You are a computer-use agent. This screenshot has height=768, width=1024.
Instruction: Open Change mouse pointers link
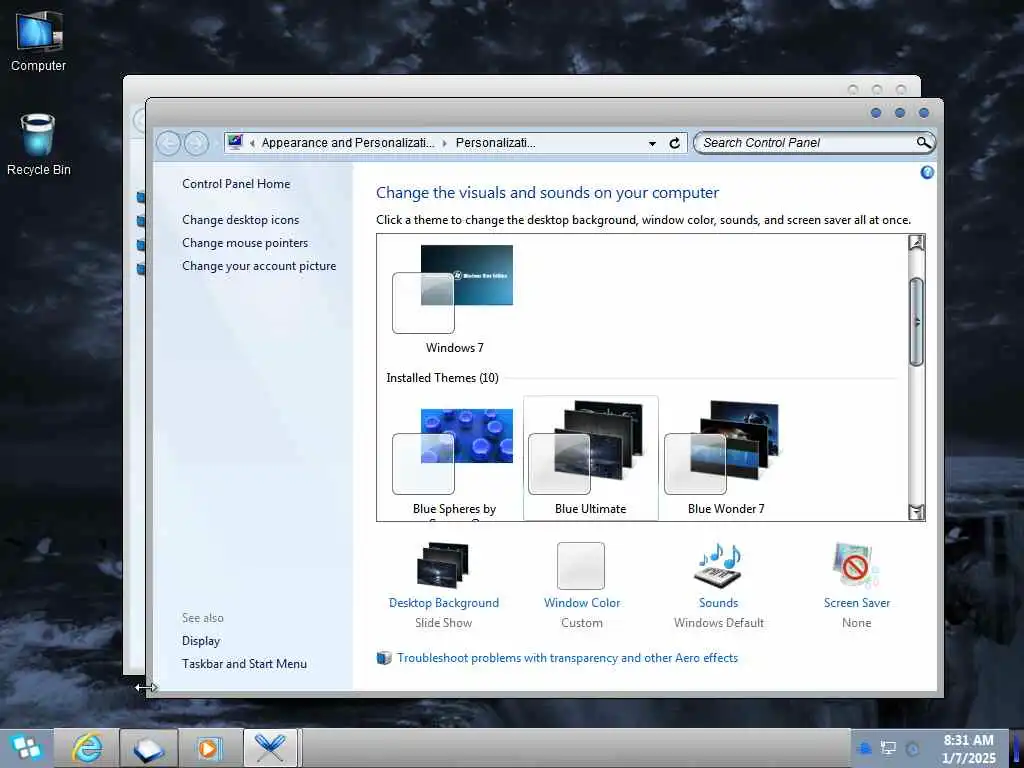click(245, 243)
